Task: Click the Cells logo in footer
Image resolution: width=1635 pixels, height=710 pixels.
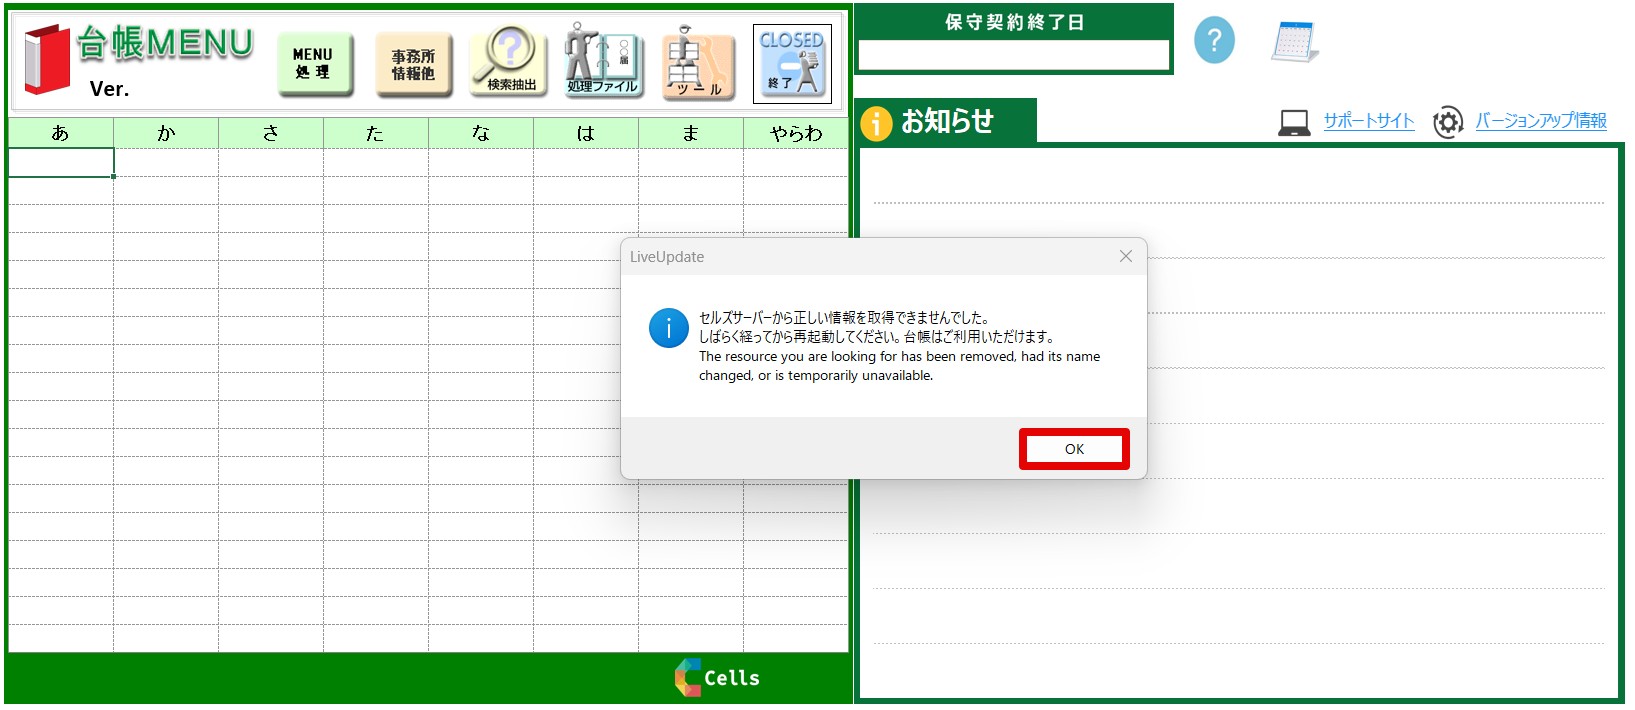Action: tap(717, 677)
